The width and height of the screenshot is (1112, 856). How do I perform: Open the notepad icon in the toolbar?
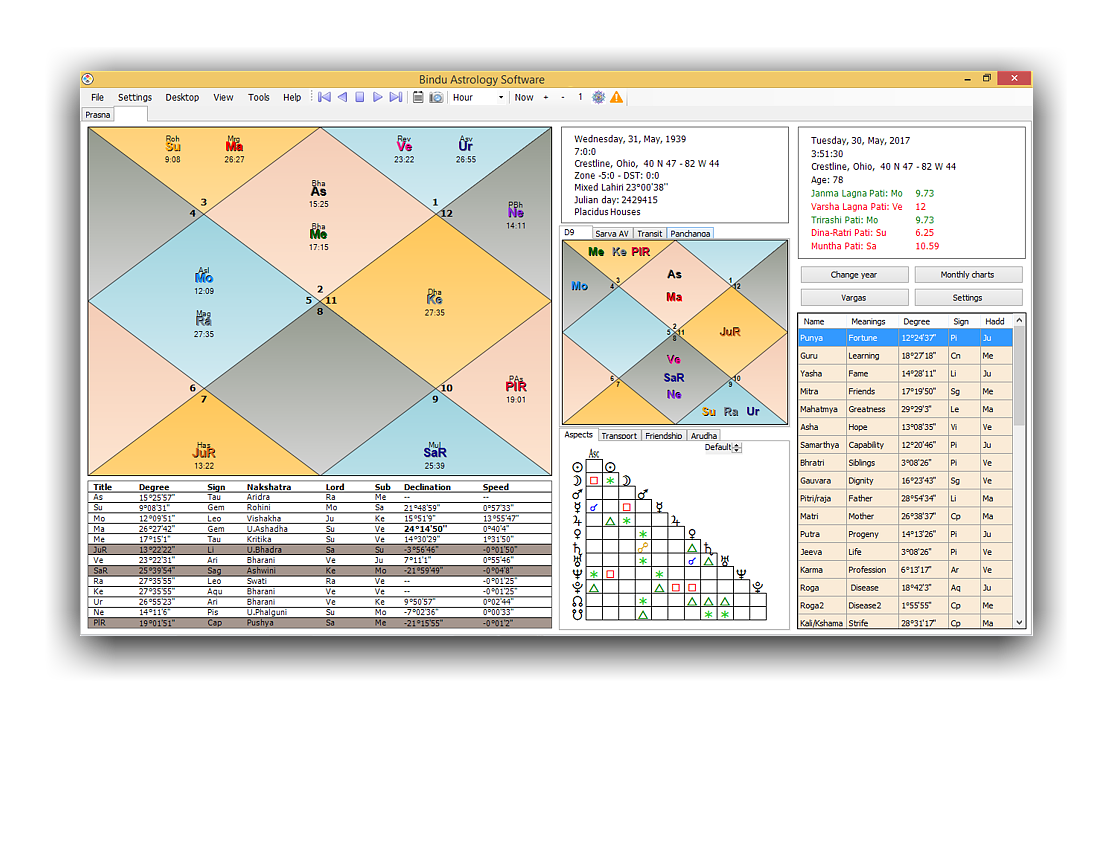pos(418,97)
